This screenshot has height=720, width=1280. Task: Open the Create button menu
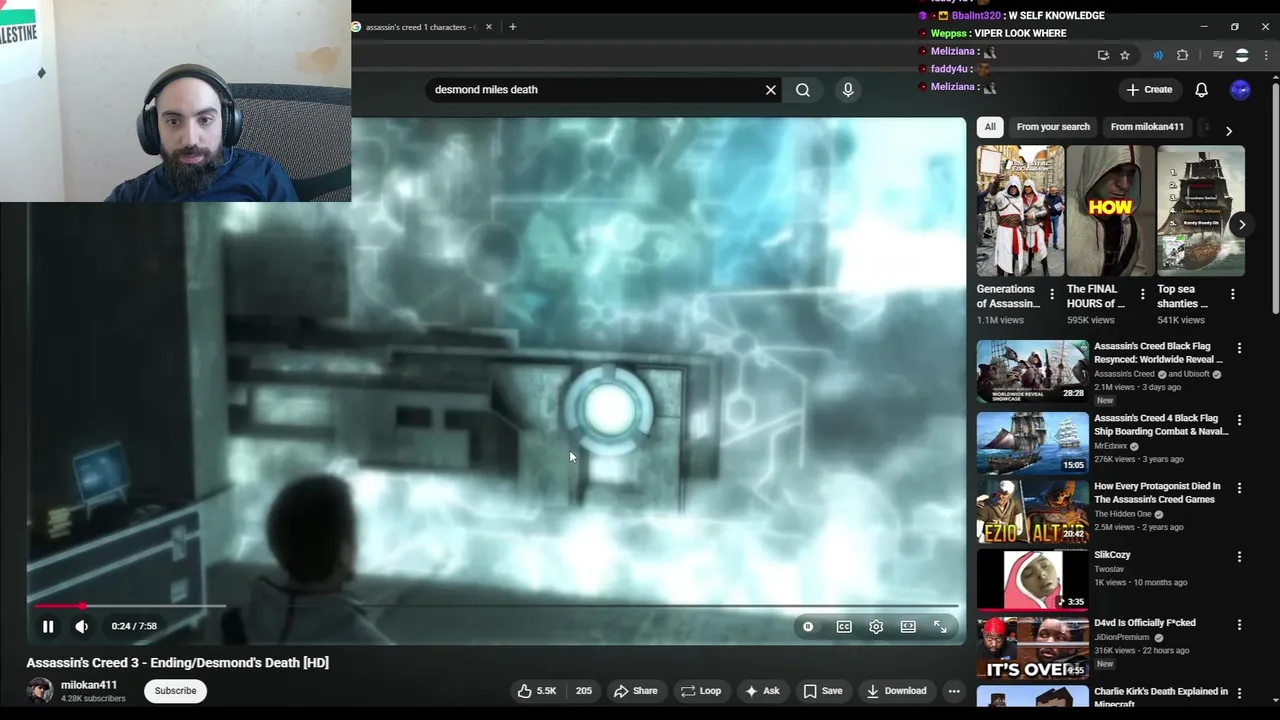click(1149, 90)
